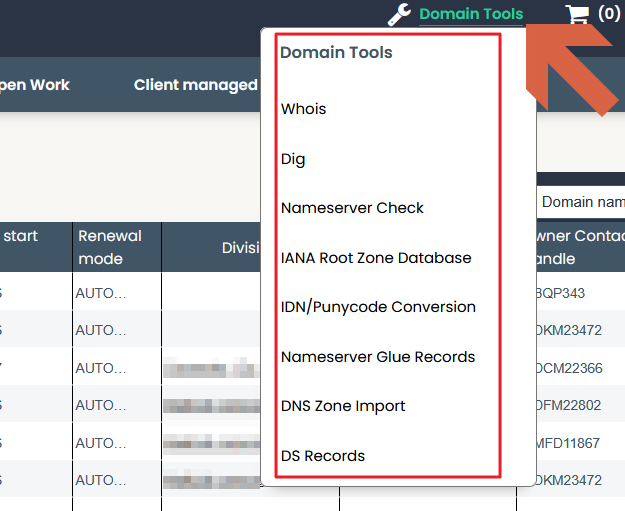Select IDN/Punycode Conversion option

click(x=378, y=307)
